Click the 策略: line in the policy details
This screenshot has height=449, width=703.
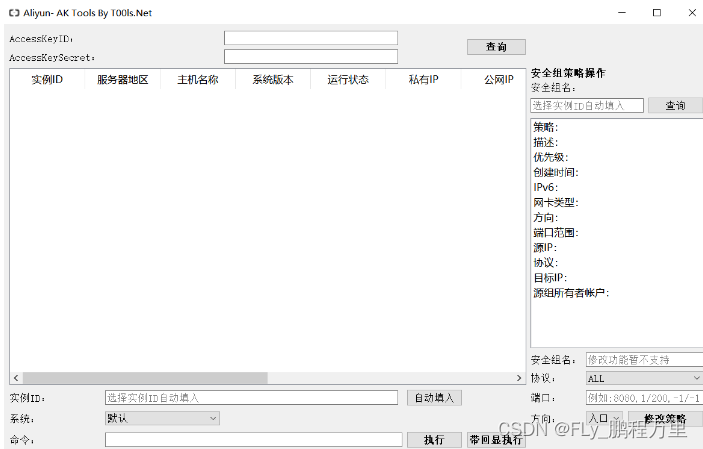[x=545, y=127]
